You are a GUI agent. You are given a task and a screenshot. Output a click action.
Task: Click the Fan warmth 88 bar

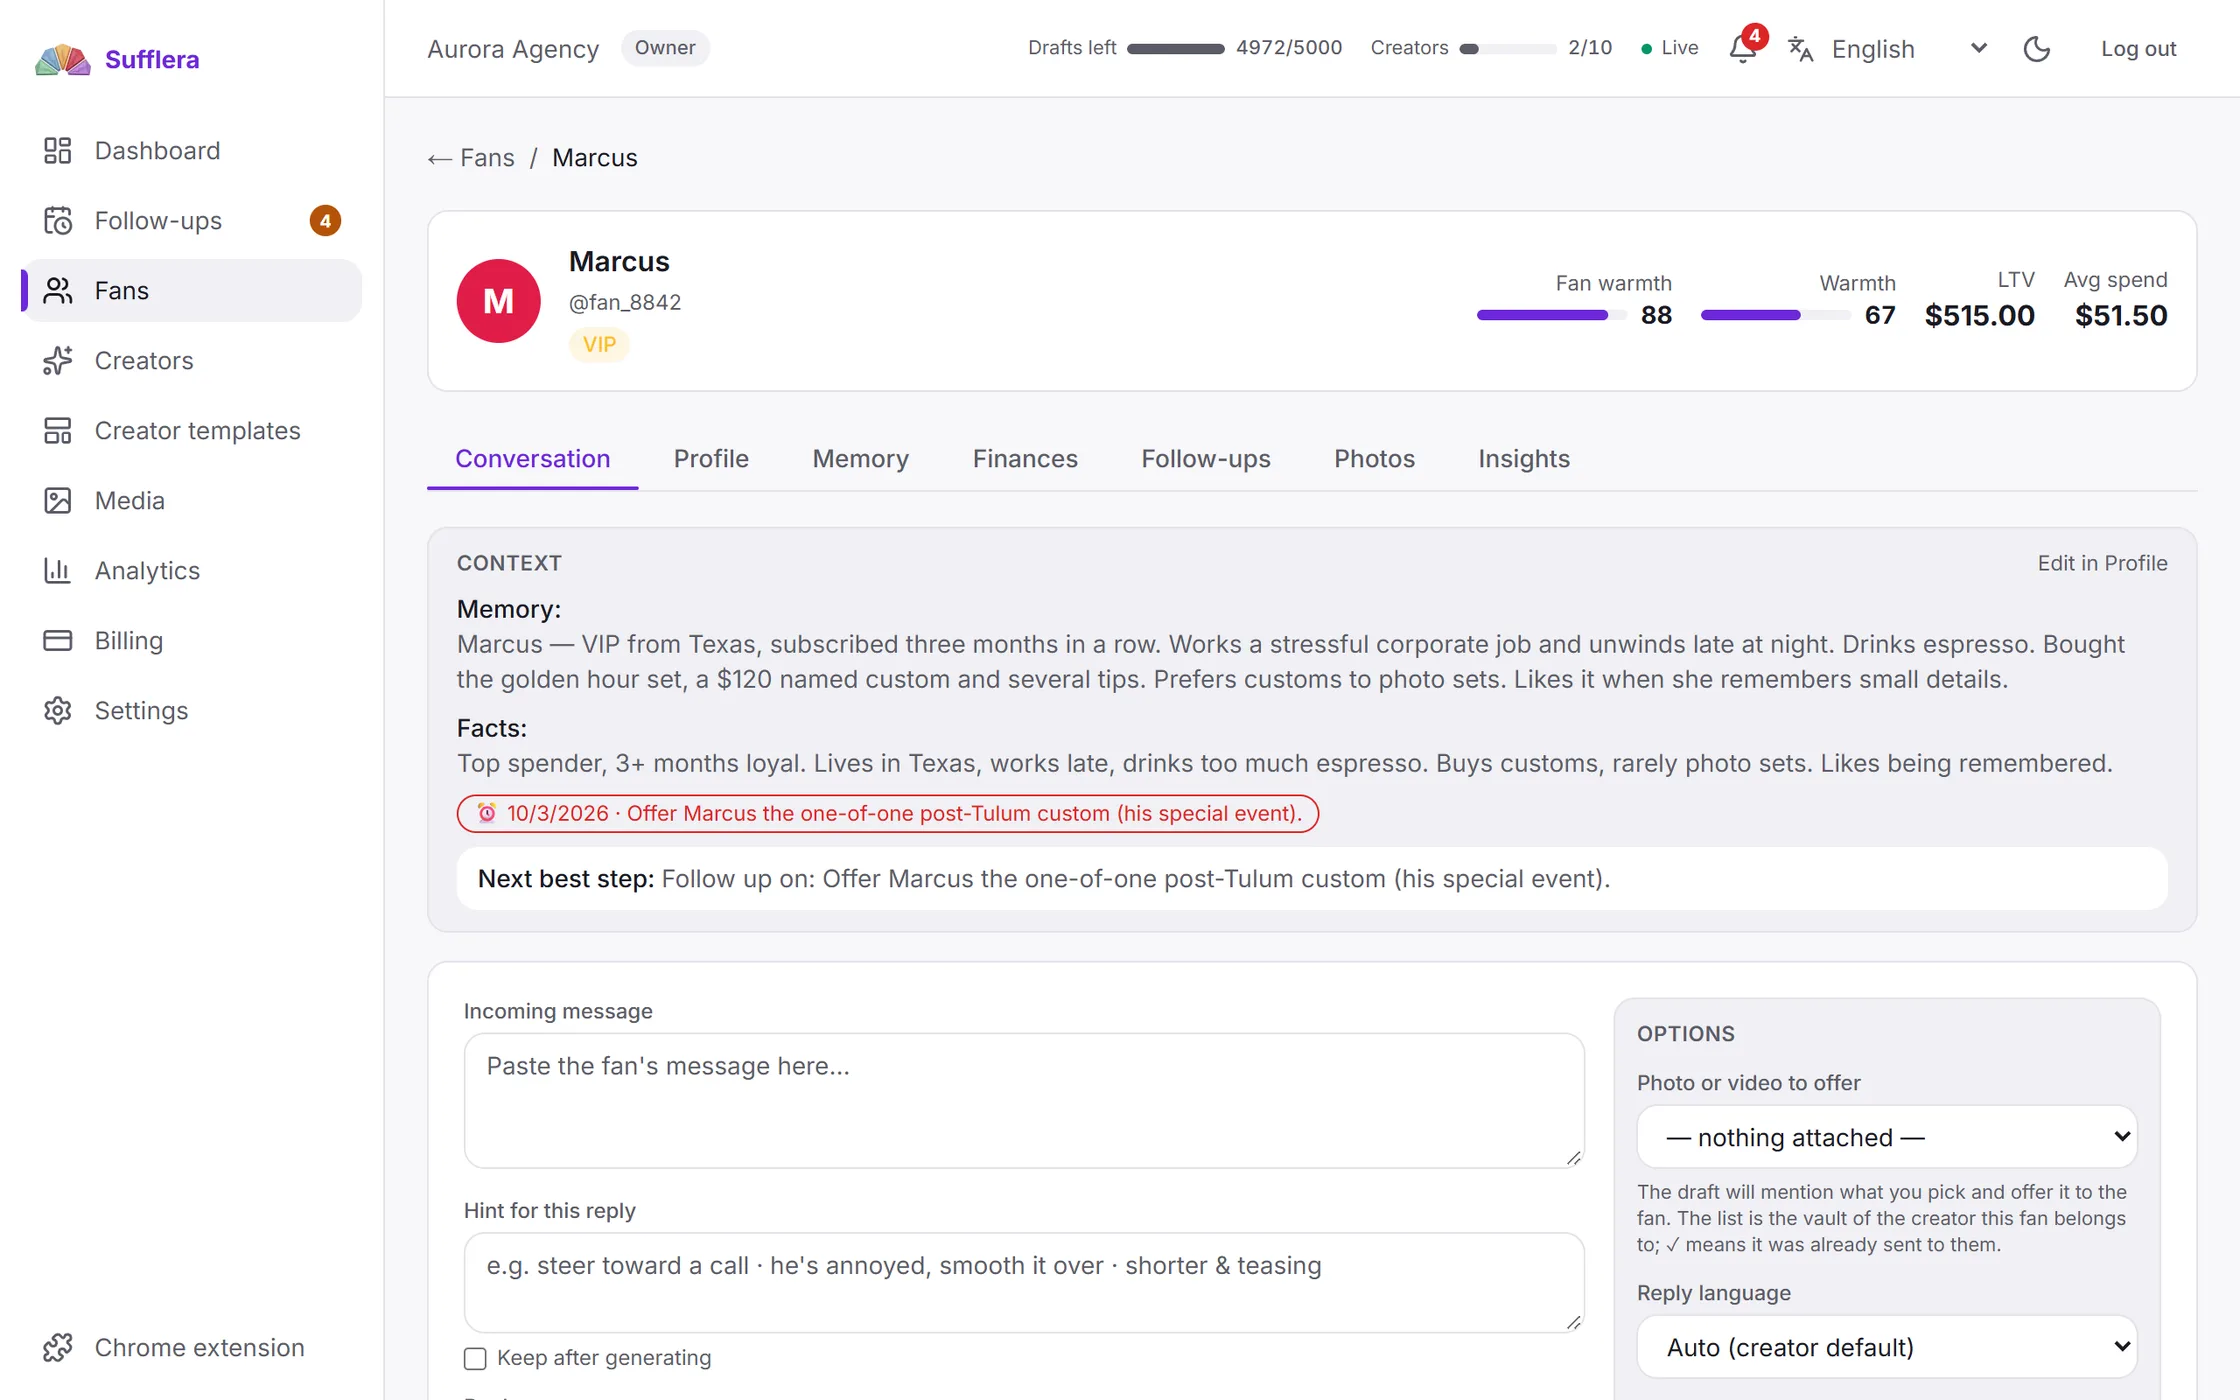coord(1551,315)
